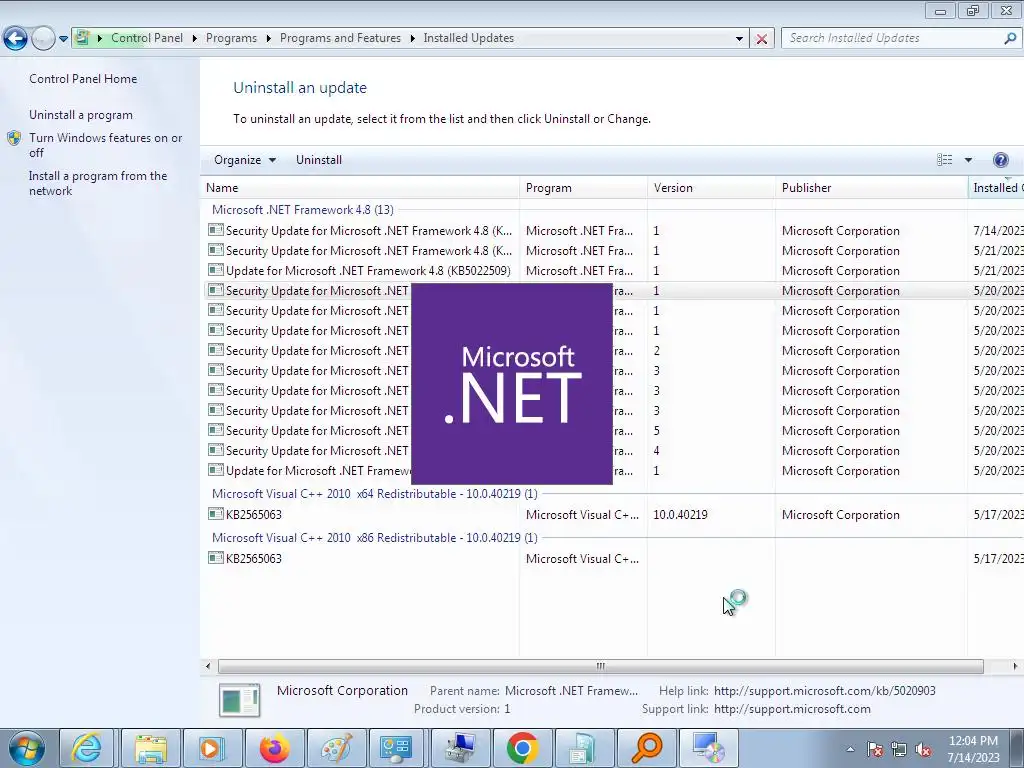This screenshot has height=768, width=1024.
Task: Open Turn Windows features on or off
Action: [x=106, y=146]
